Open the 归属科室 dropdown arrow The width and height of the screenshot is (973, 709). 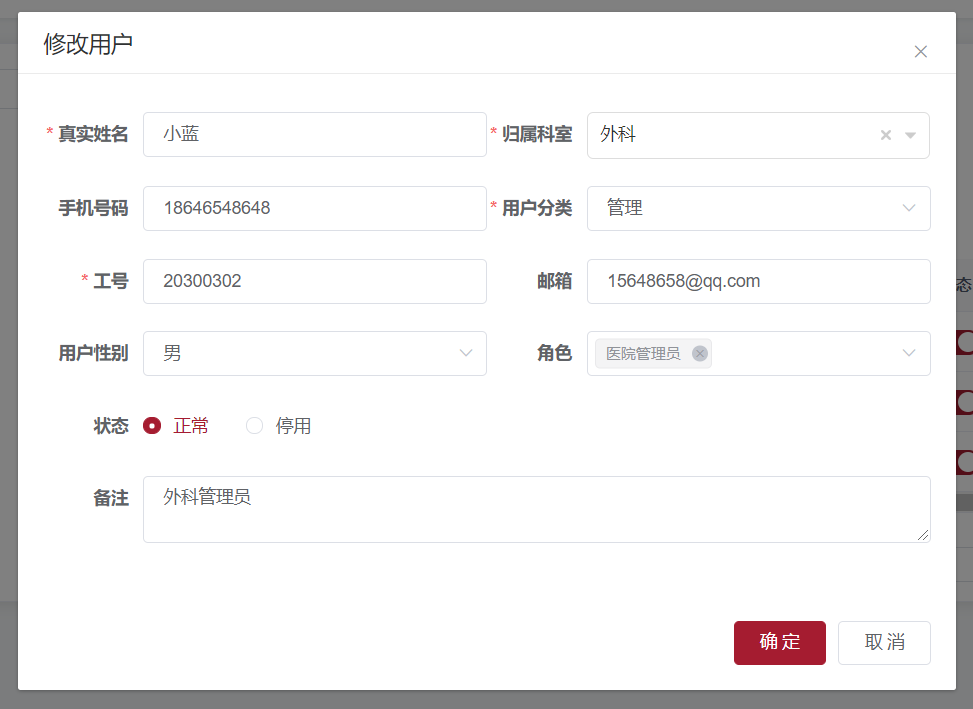pos(910,135)
